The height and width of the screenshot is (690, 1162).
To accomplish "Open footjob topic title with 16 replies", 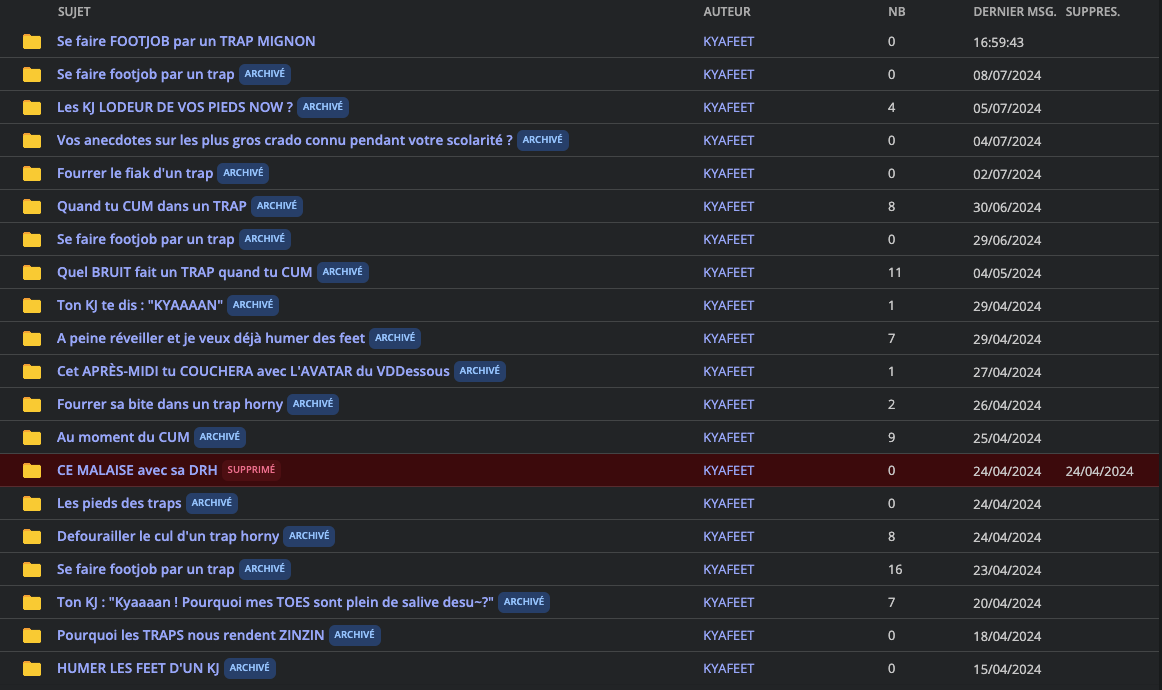I will pyautogui.click(x=145, y=569).
